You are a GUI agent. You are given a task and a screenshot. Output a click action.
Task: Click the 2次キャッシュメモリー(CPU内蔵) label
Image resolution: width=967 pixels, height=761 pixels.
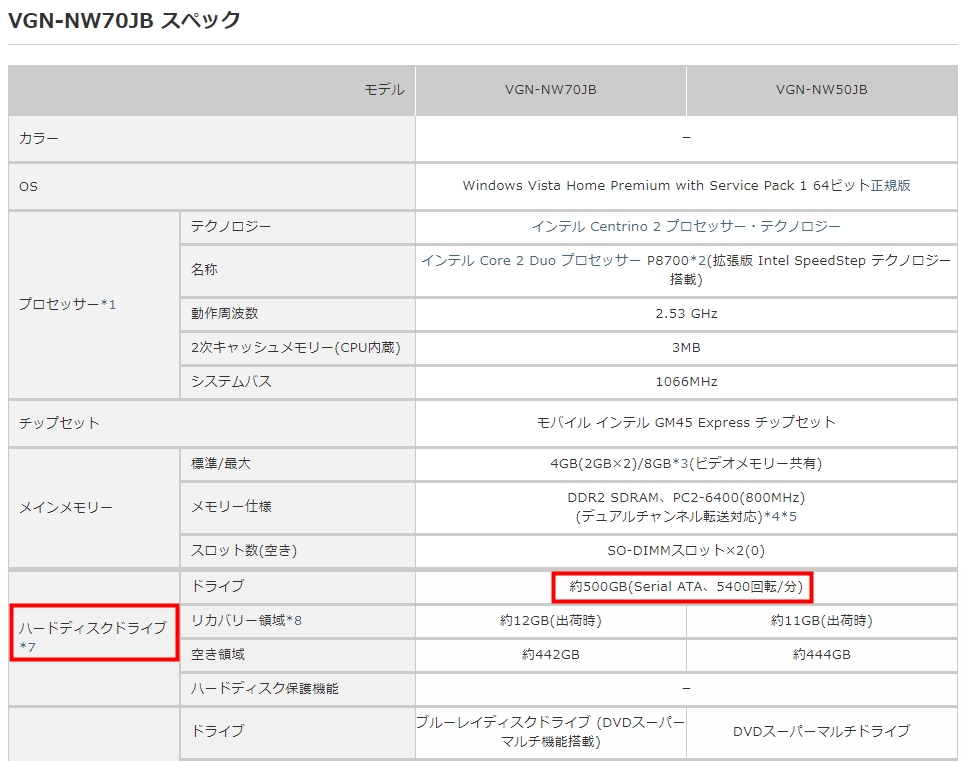(297, 348)
